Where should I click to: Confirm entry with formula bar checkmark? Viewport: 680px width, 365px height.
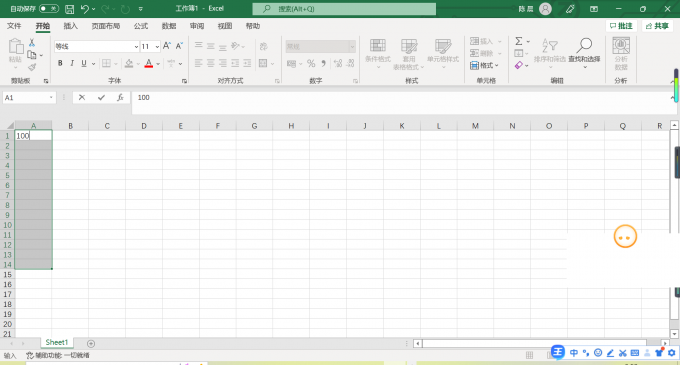click(x=101, y=98)
